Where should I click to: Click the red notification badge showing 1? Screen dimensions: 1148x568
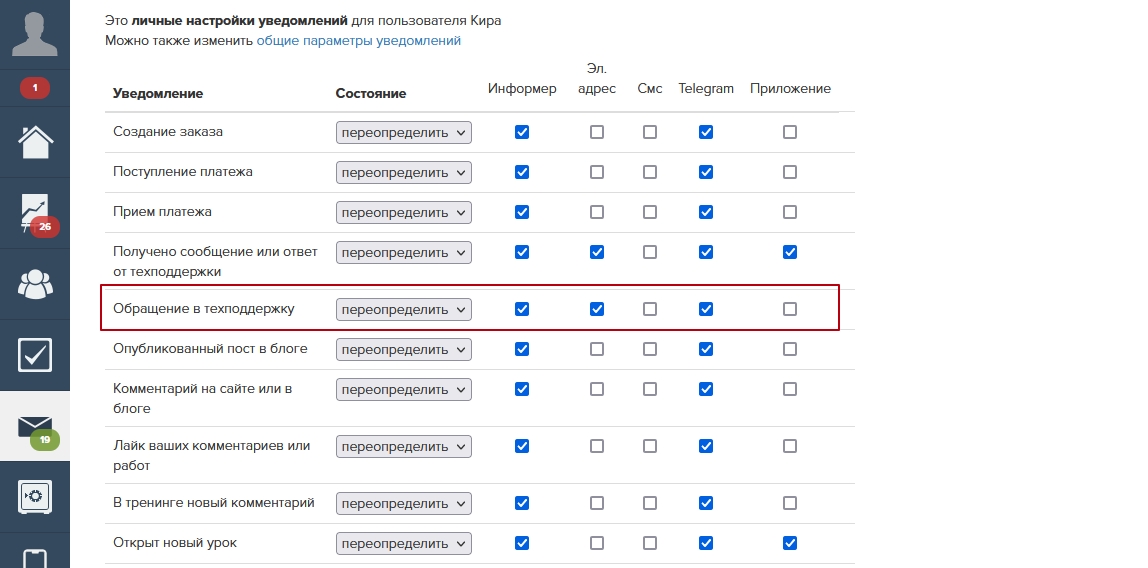35,88
